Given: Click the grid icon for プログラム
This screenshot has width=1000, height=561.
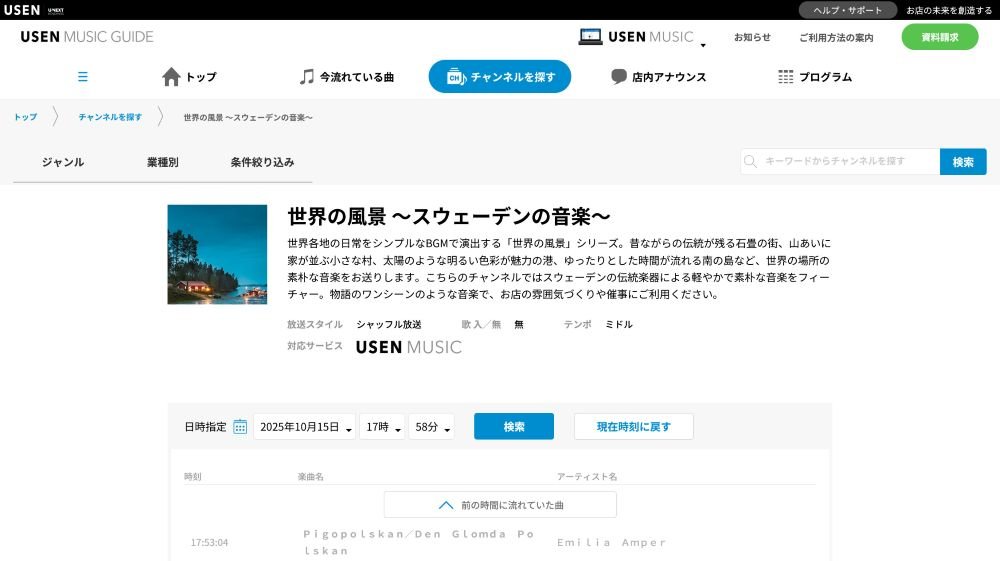Looking at the screenshot, I should 785,77.
